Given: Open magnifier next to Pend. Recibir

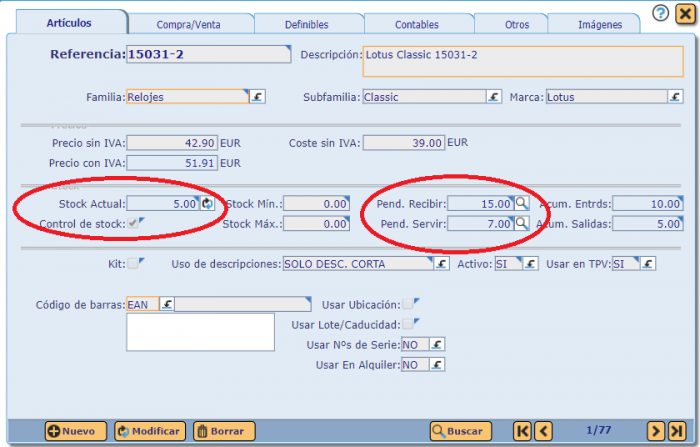Looking at the screenshot, I should tap(521, 203).
